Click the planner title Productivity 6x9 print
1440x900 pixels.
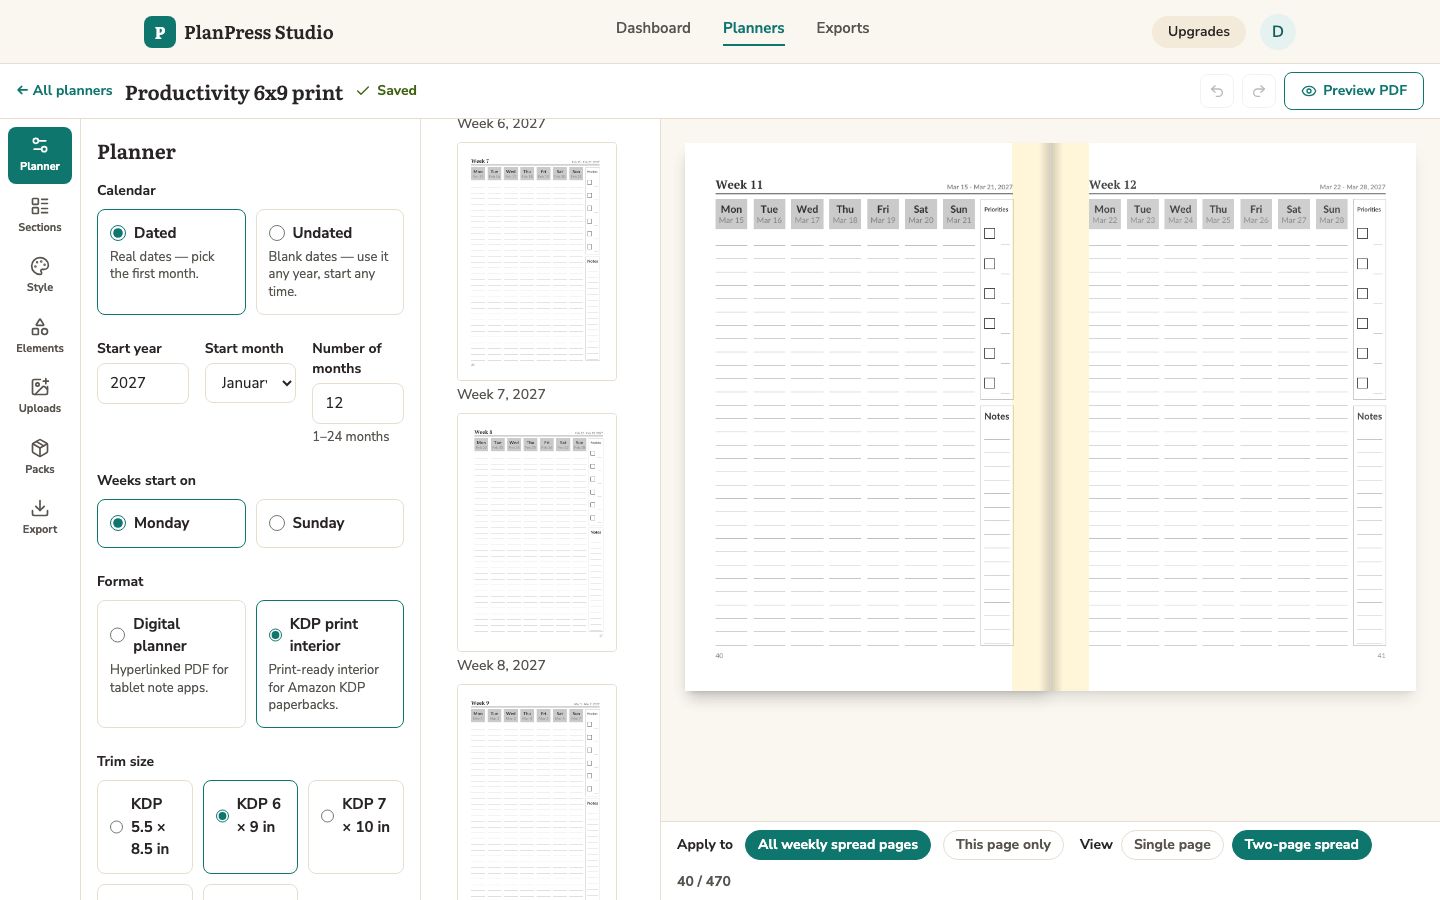tap(234, 93)
